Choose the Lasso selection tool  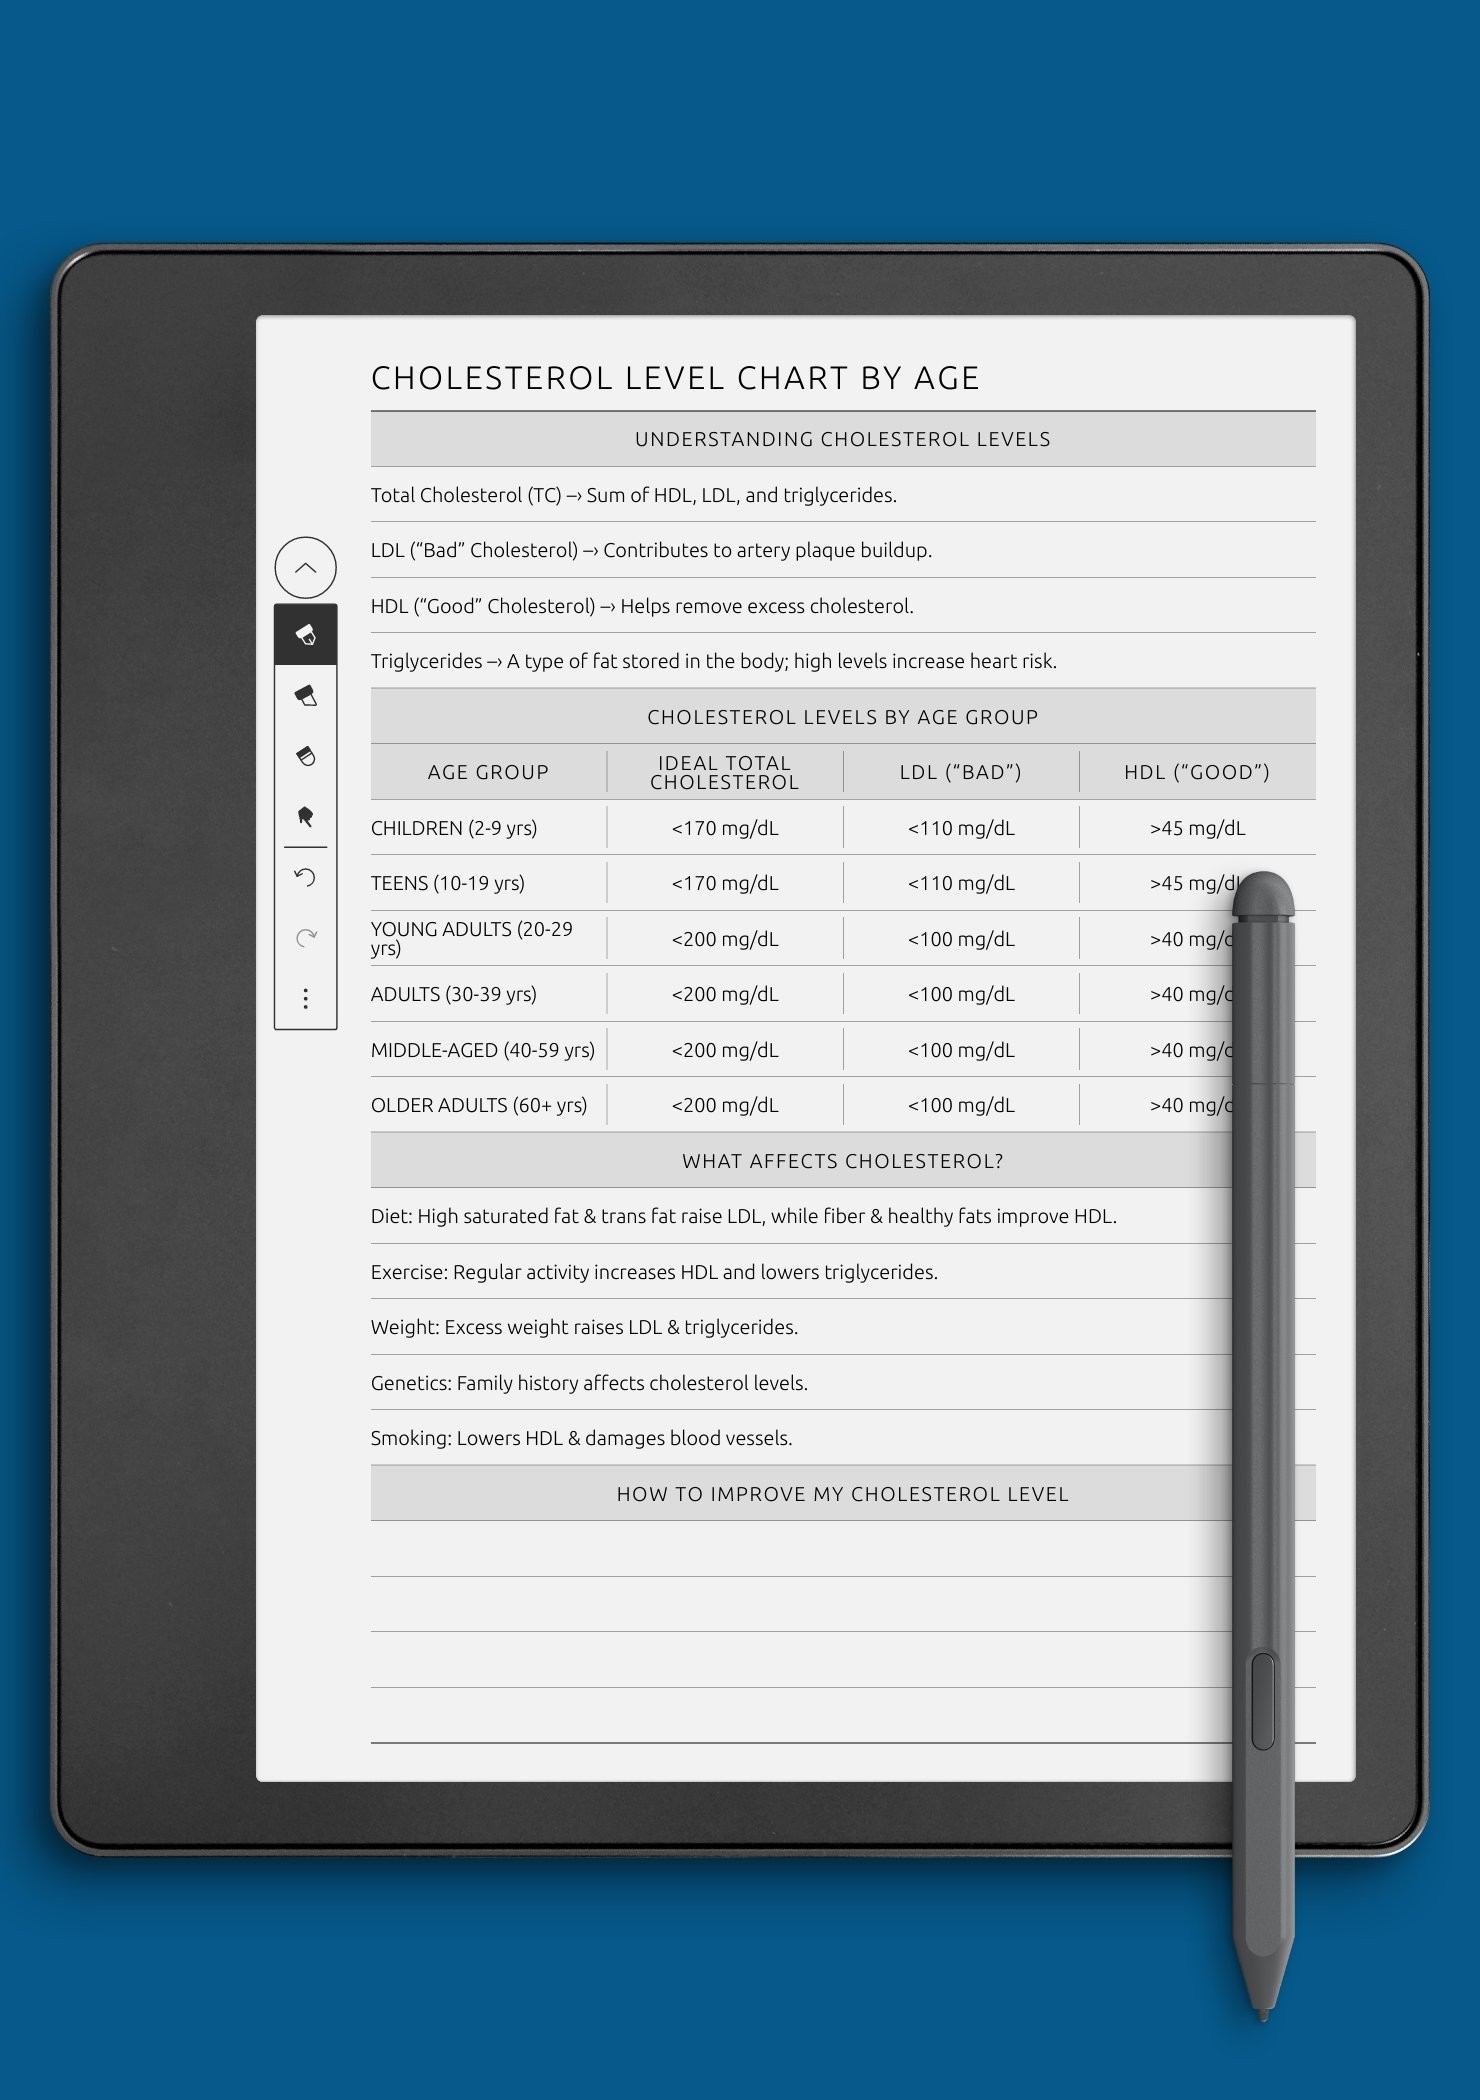pos(305,817)
